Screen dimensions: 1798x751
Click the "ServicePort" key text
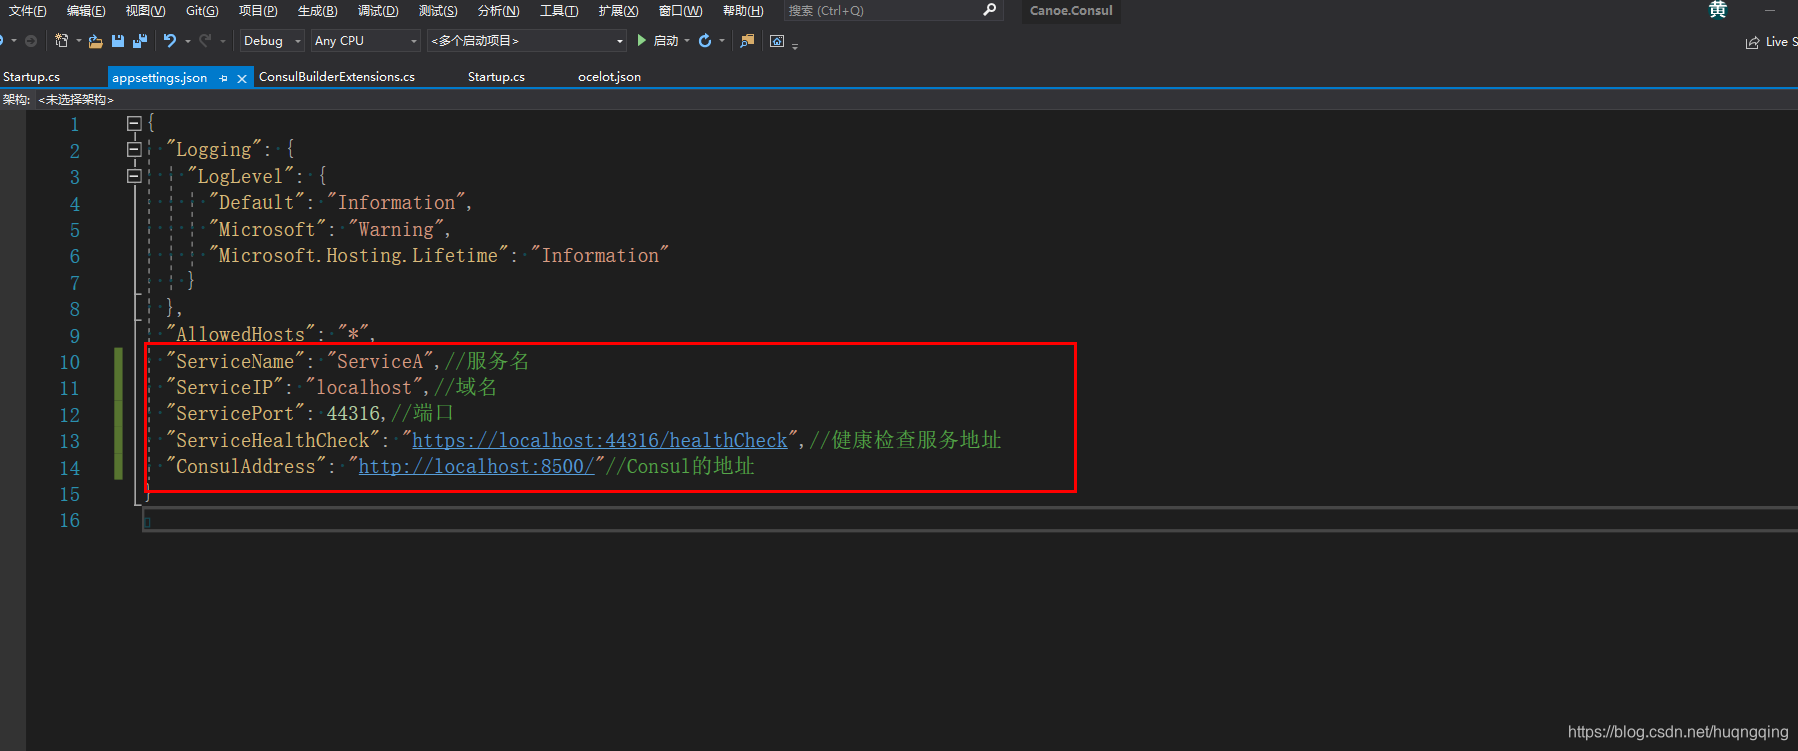click(x=235, y=413)
